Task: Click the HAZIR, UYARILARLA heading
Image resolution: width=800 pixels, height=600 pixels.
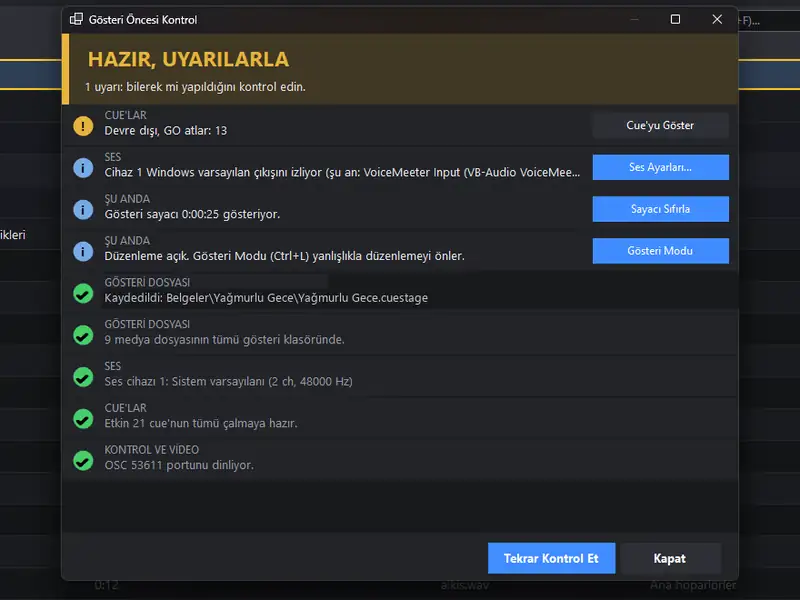Action: click(188, 60)
